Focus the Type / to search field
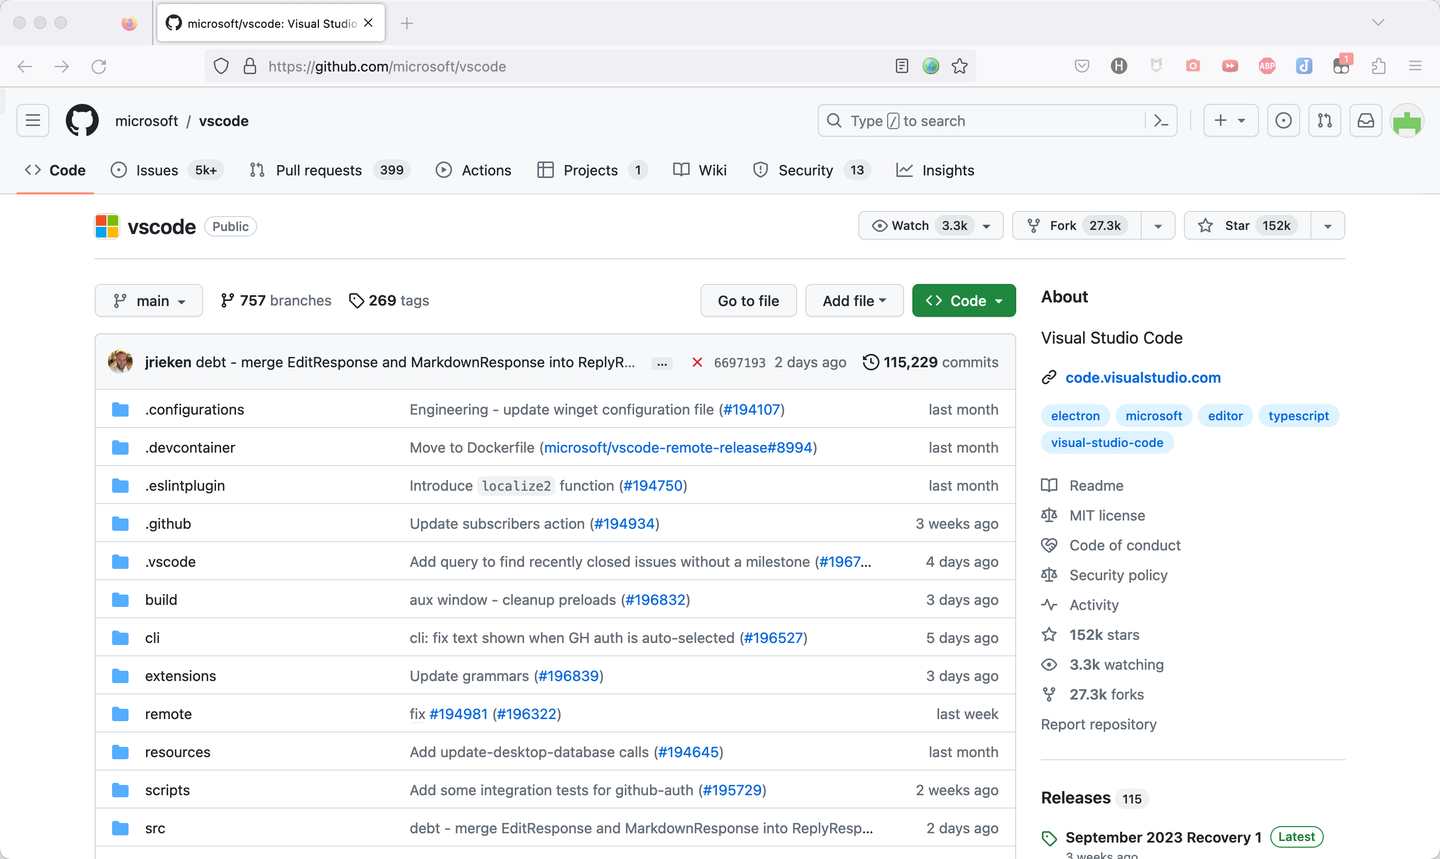The width and height of the screenshot is (1440, 859). point(997,121)
